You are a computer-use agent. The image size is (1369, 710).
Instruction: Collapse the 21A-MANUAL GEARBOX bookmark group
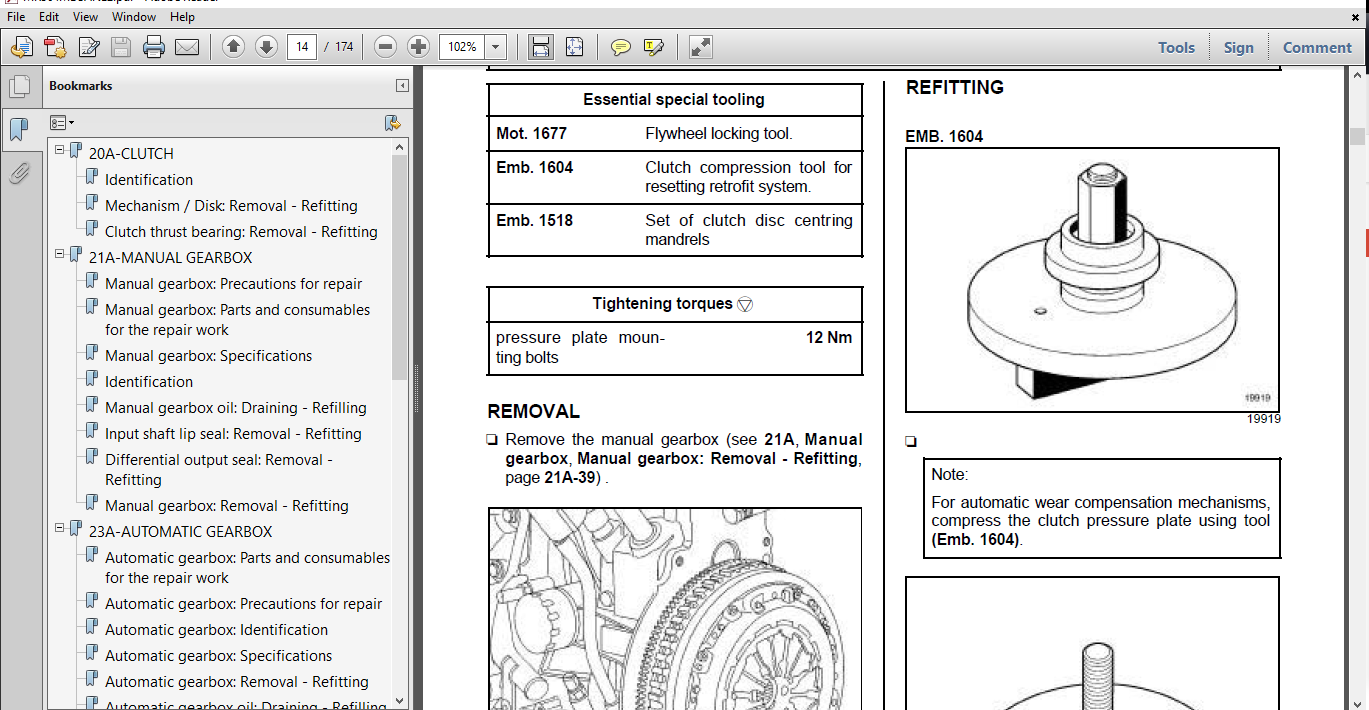click(x=60, y=254)
